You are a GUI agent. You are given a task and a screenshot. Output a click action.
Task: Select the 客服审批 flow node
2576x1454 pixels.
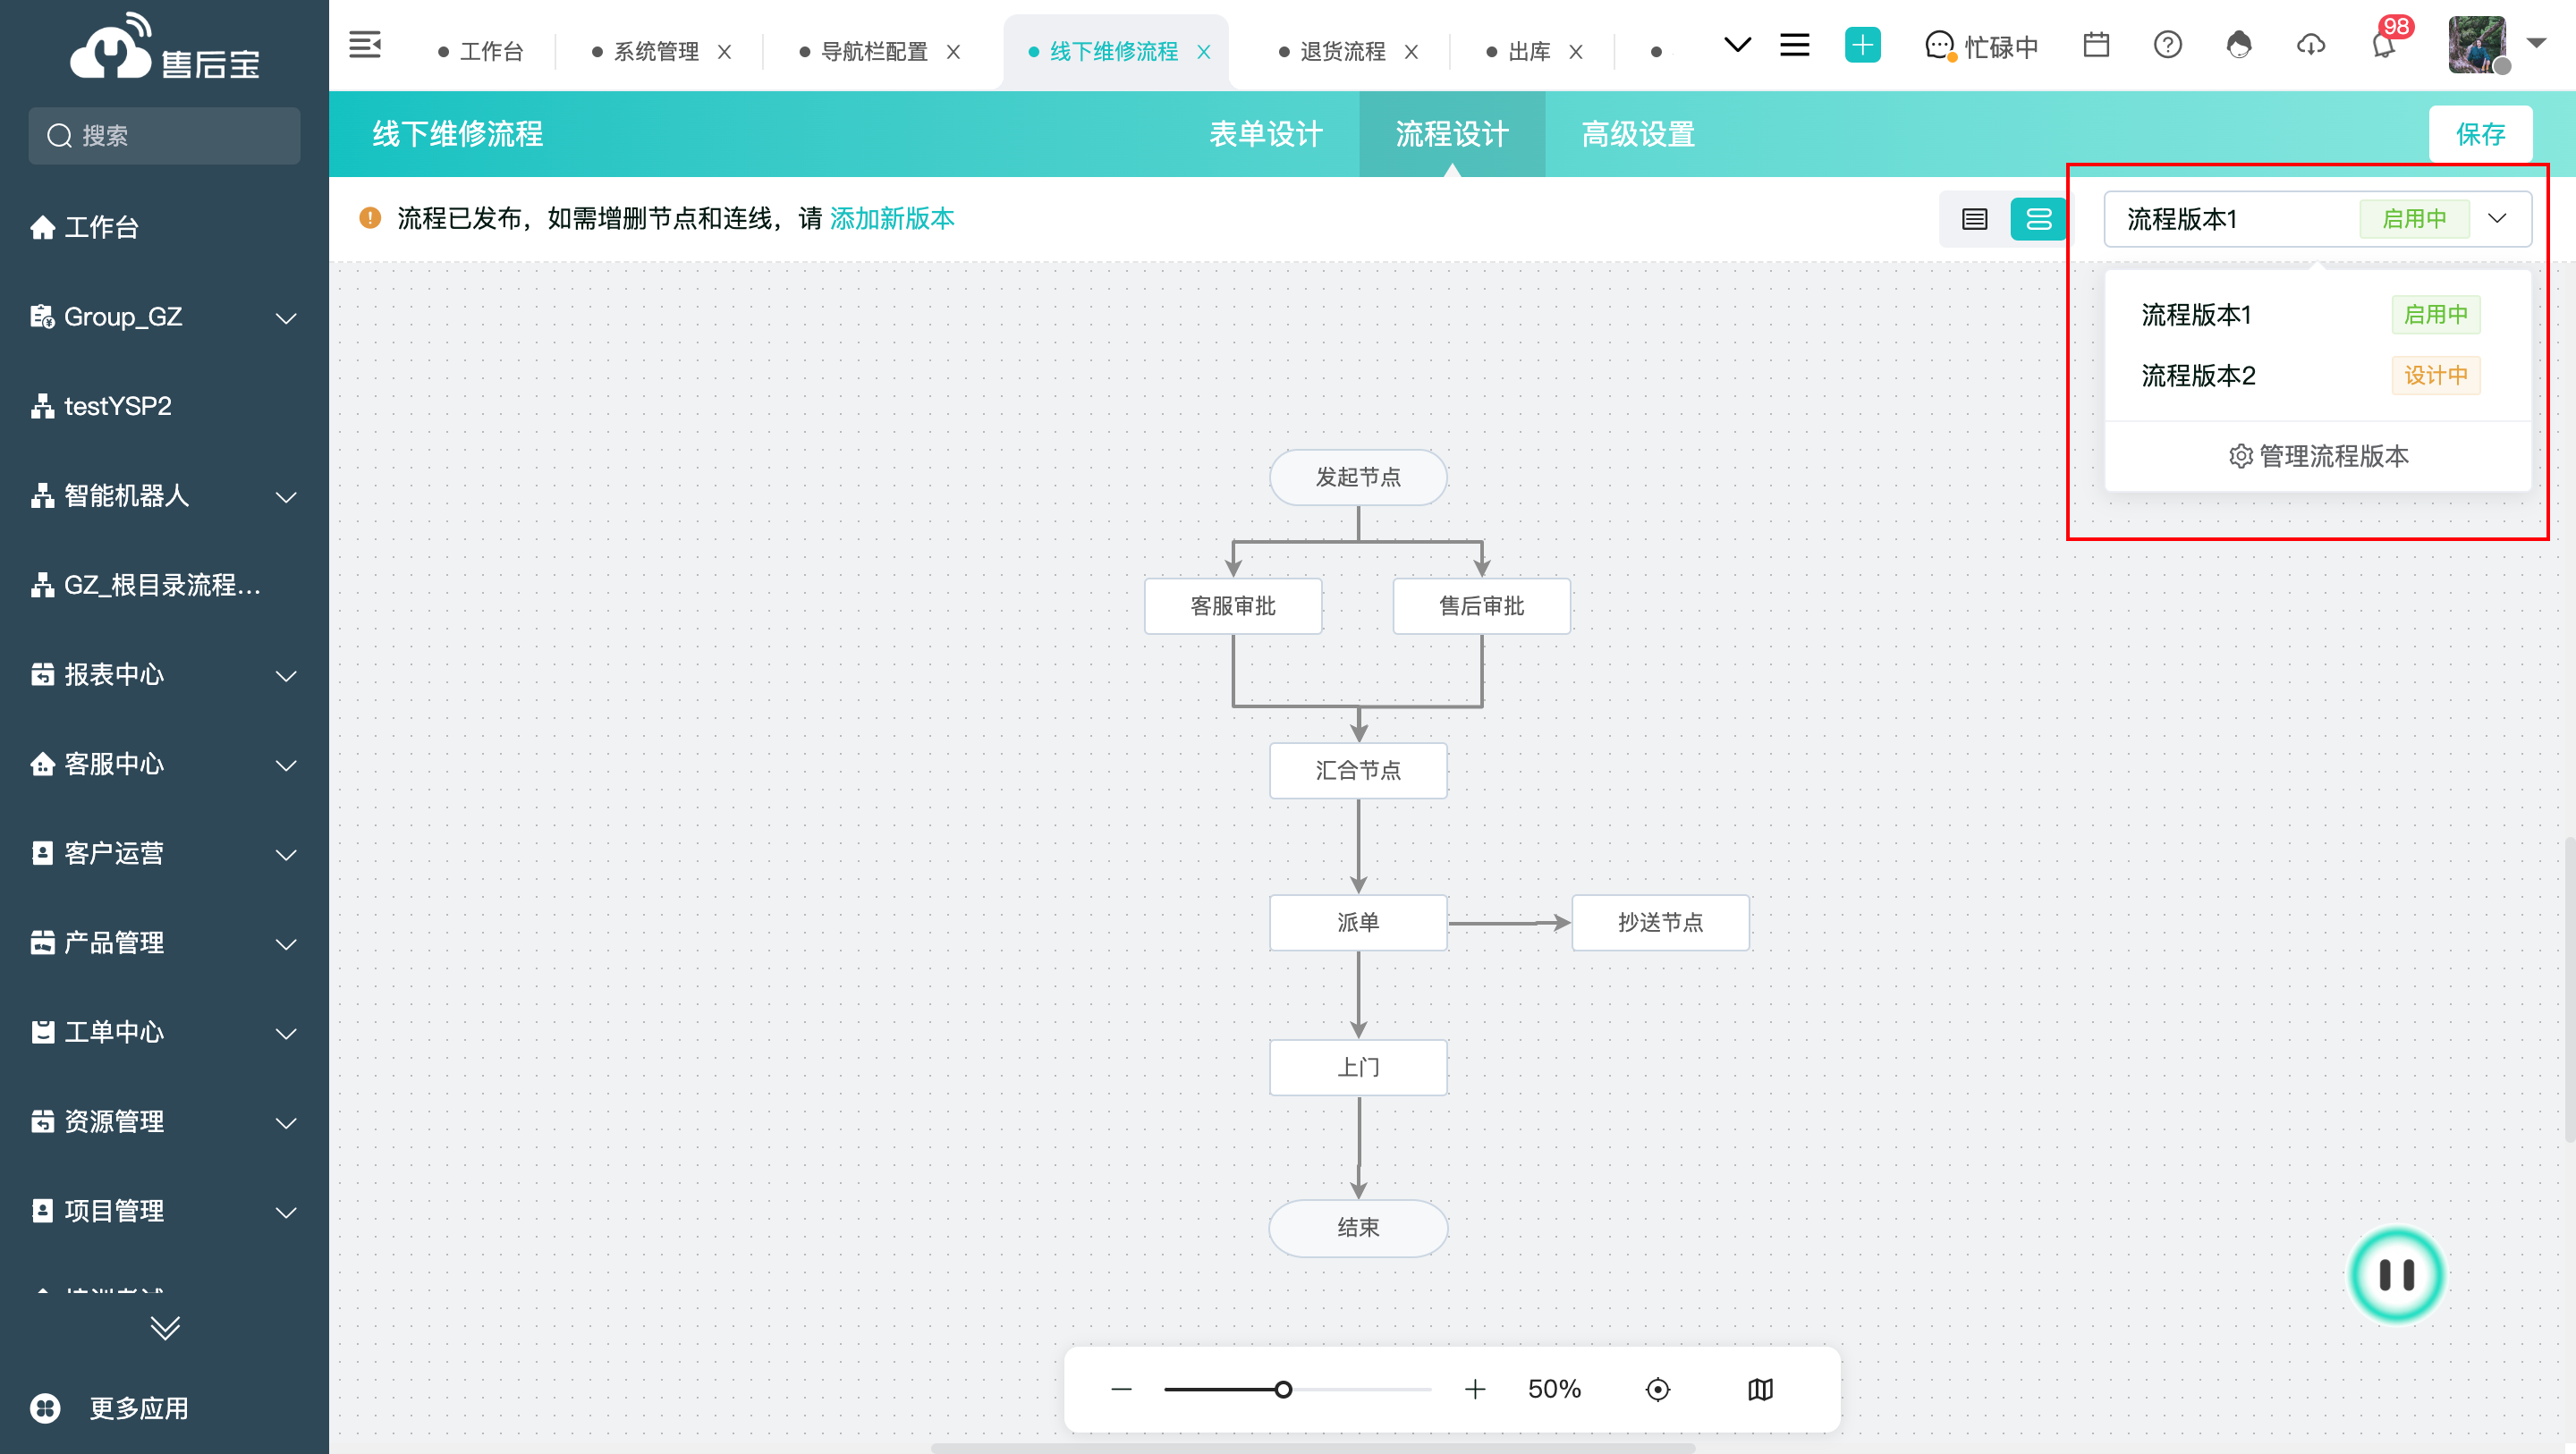click(x=1233, y=606)
